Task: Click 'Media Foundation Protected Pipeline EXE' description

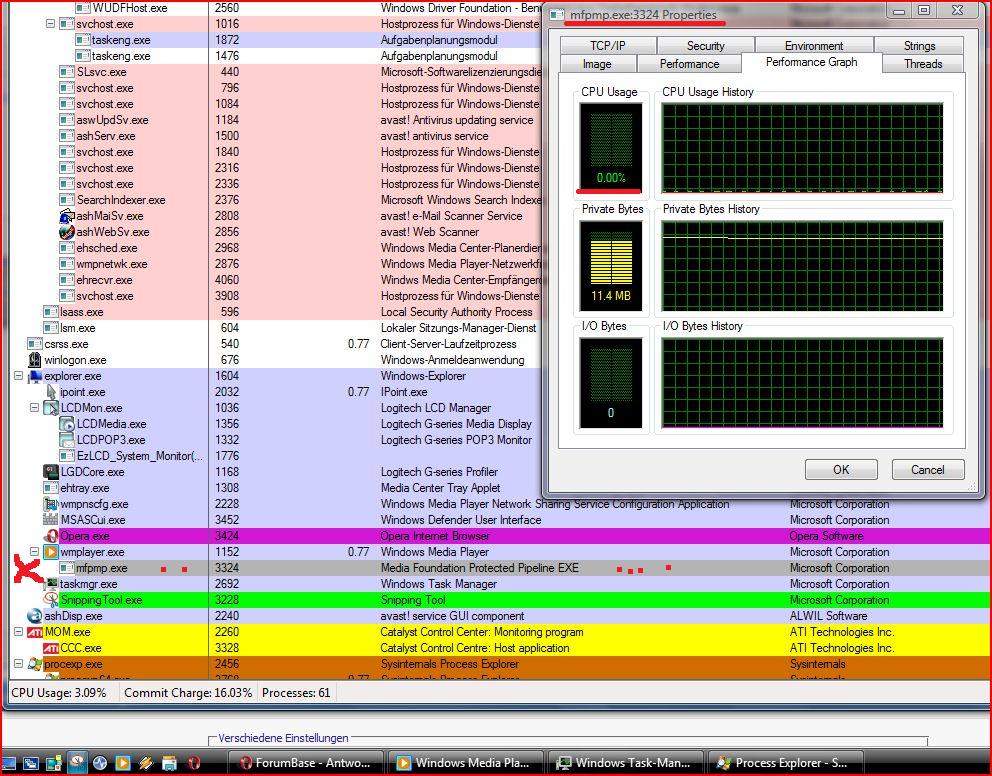Action: click(480, 568)
